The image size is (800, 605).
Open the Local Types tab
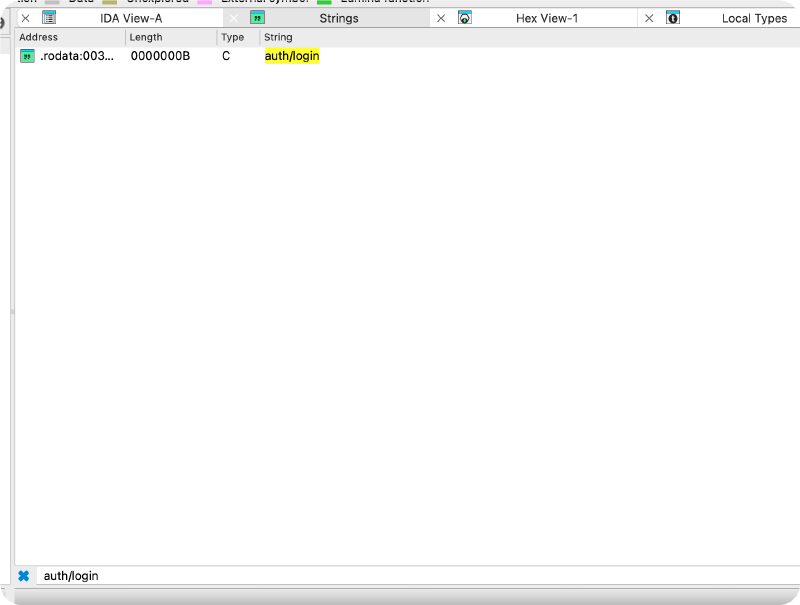(x=754, y=18)
